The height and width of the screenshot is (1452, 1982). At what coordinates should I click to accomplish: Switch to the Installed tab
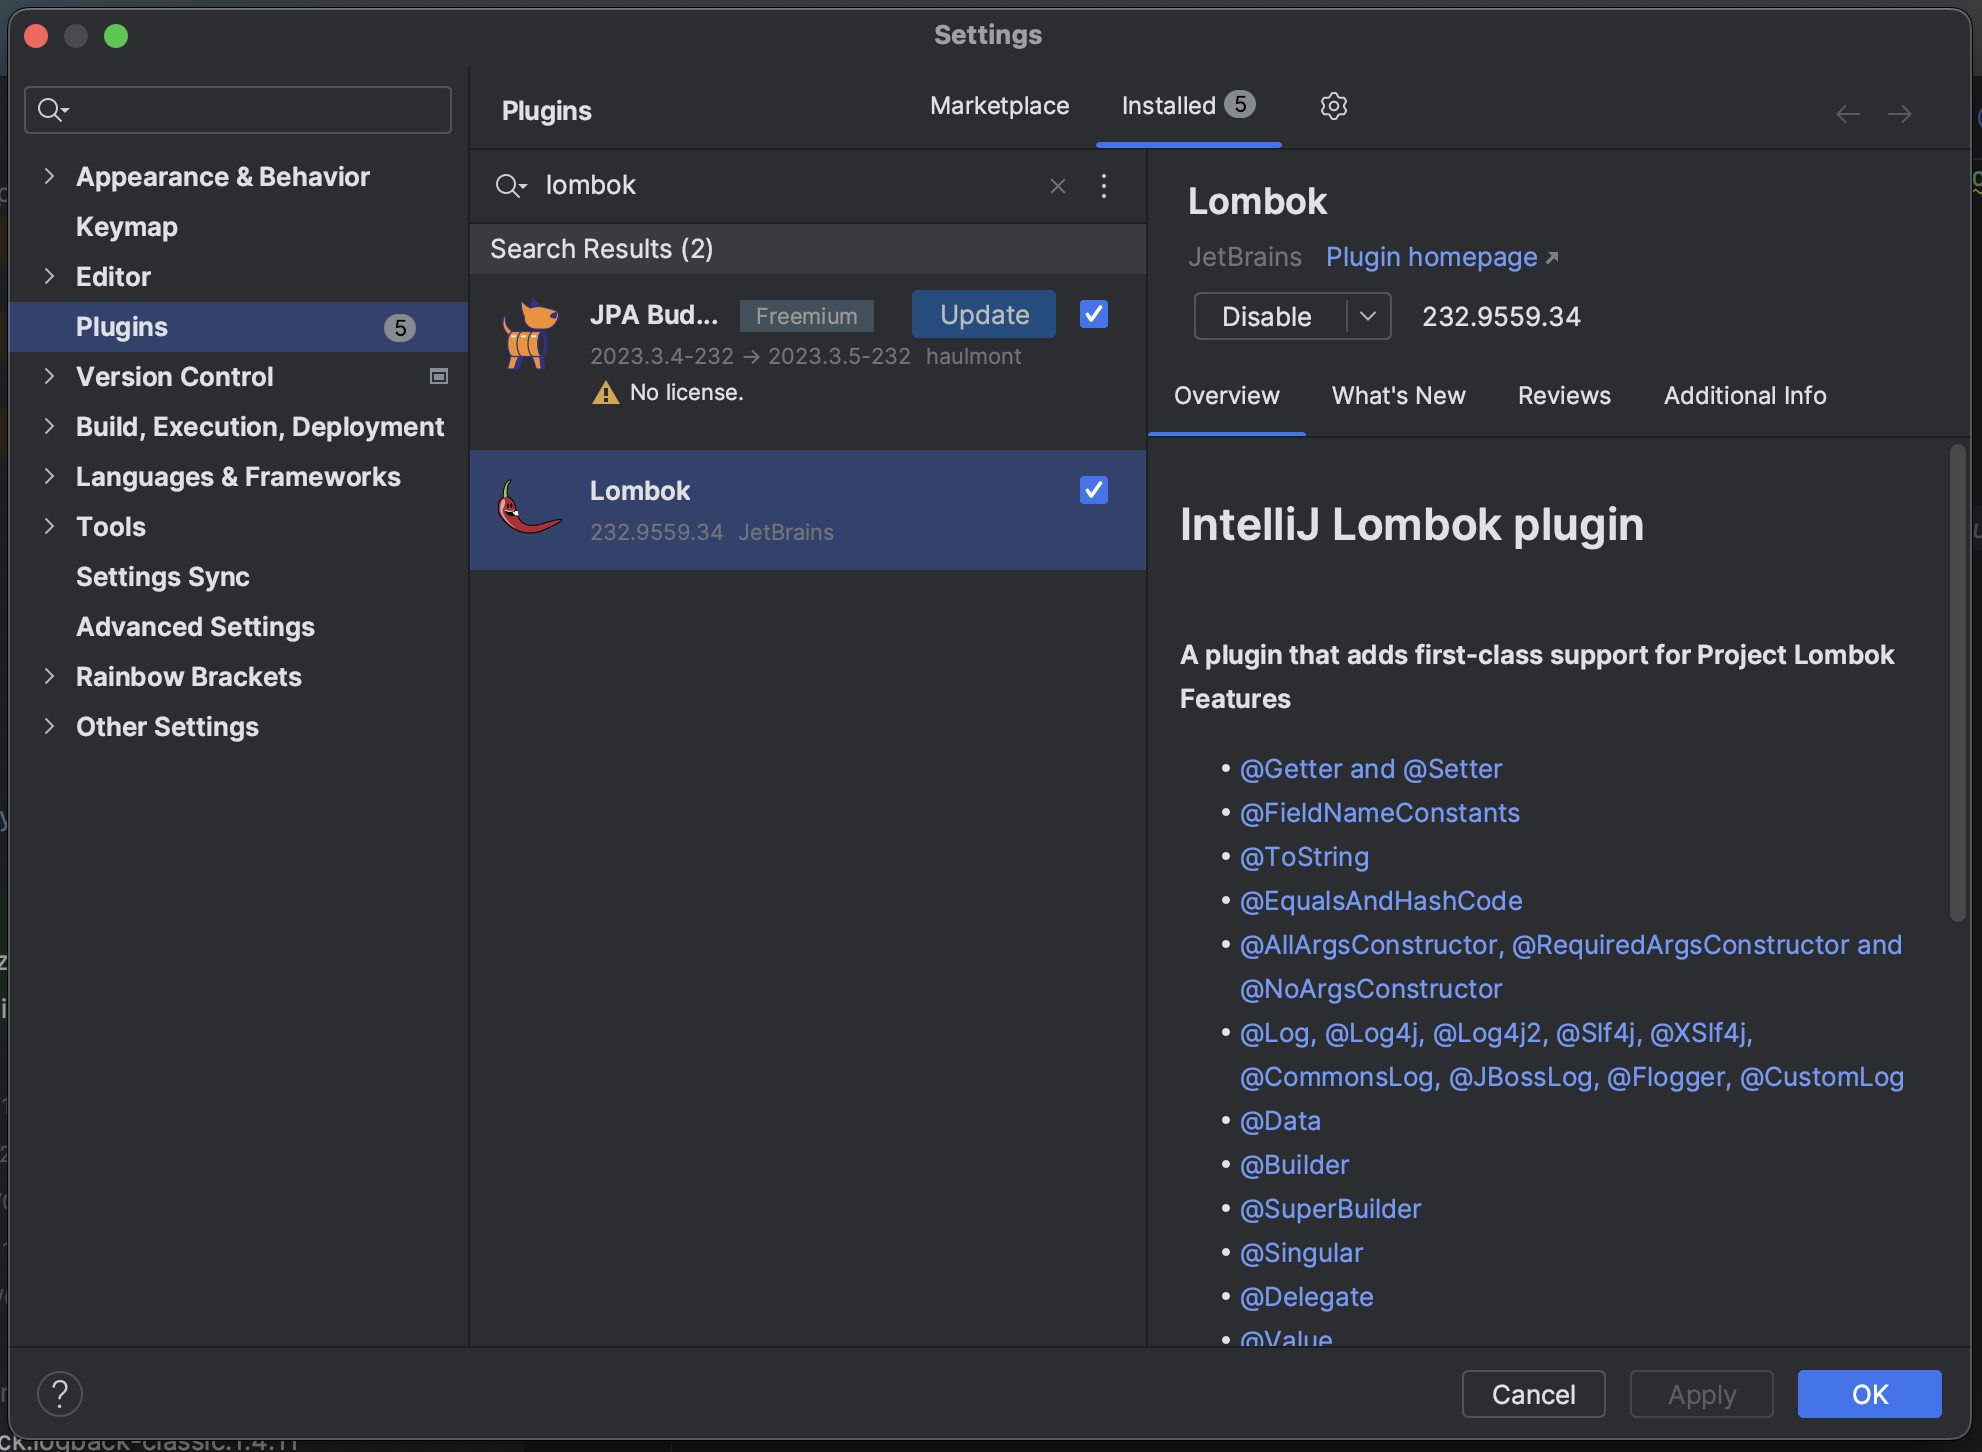point(1188,106)
